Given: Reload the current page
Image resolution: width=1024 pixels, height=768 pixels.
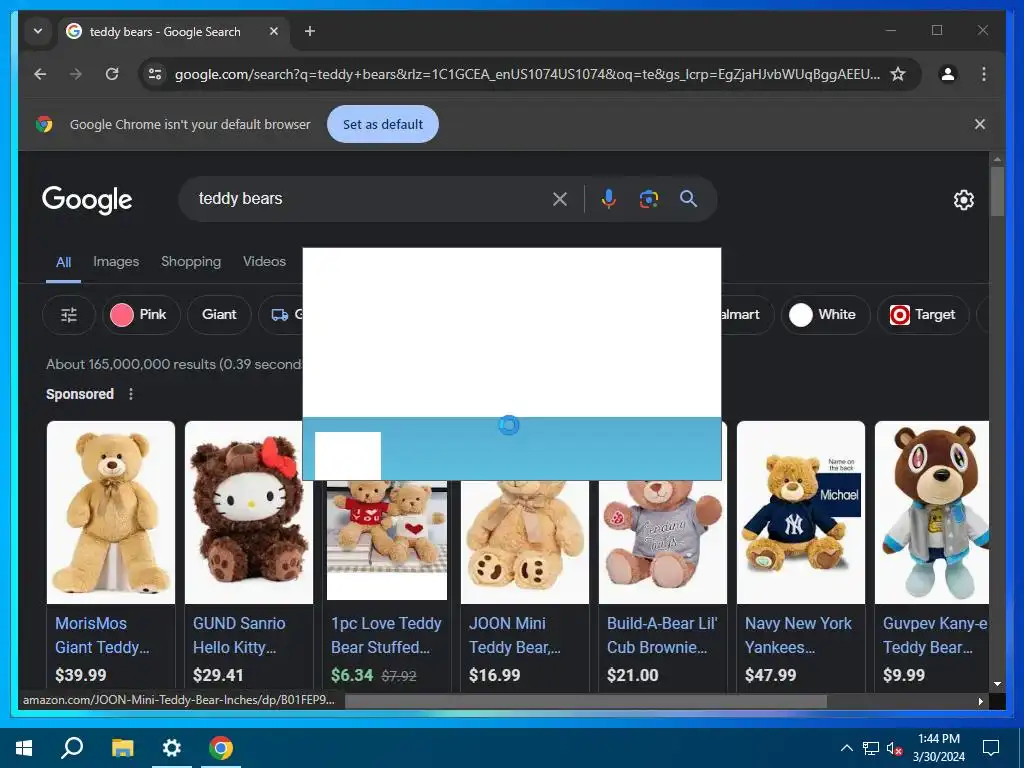Looking at the screenshot, I should [112, 74].
